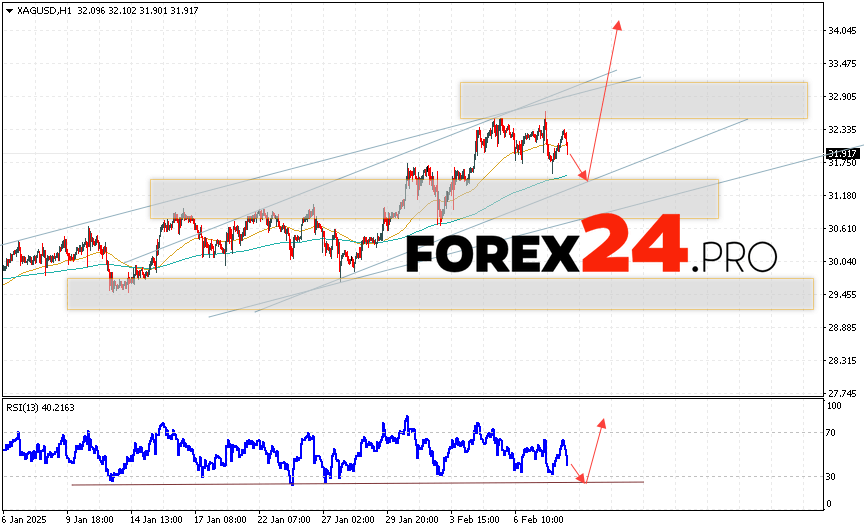Click the XAGUSD,H1 chart title

(x=45, y=10)
